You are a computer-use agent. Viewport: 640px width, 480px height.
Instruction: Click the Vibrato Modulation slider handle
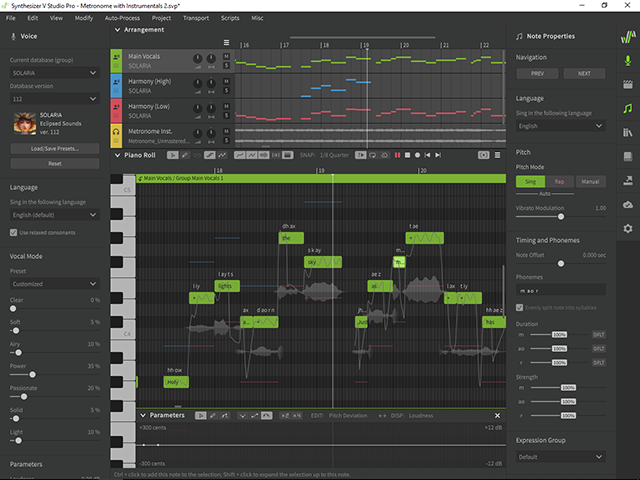[x=561, y=217]
